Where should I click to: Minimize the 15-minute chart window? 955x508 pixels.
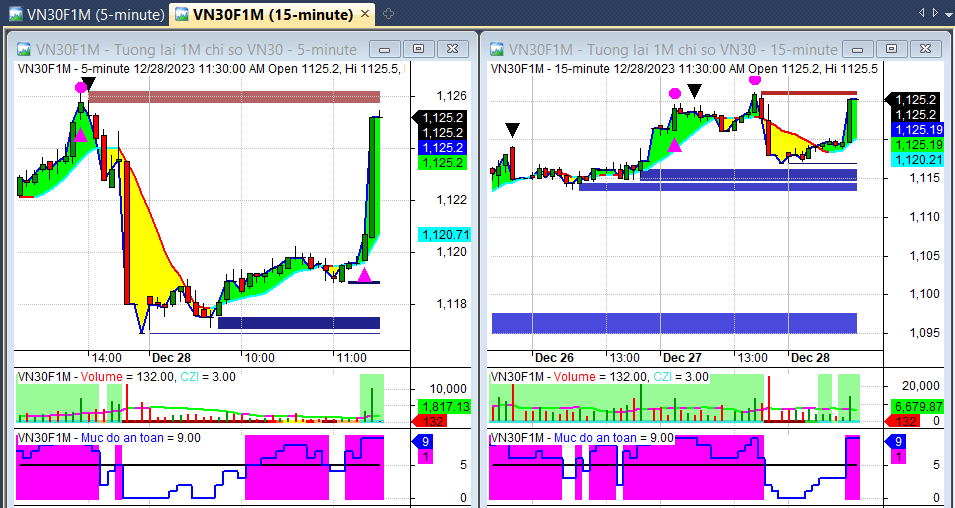point(858,49)
